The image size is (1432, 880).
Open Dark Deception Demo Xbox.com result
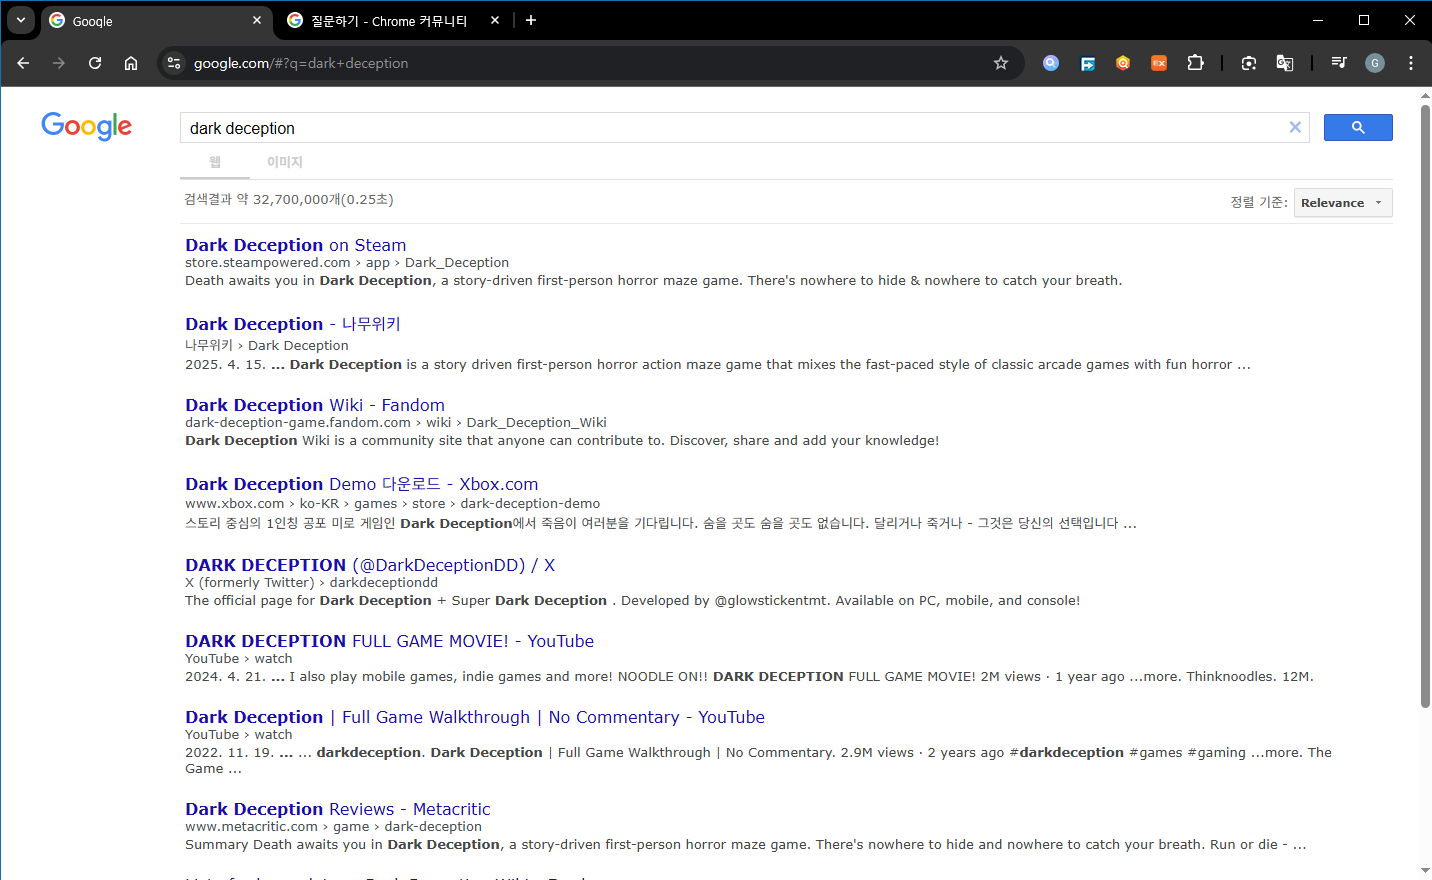(x=362, y=484)
